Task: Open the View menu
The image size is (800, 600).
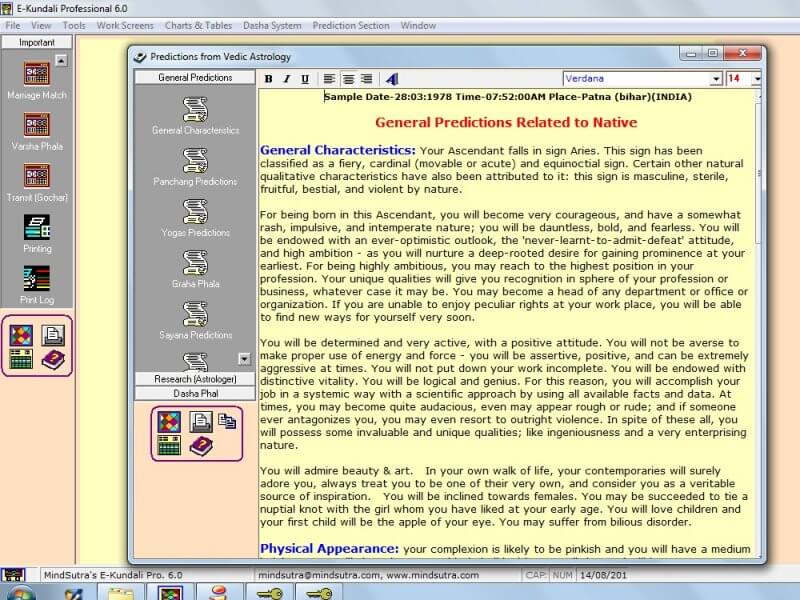Action: (41, 26)
